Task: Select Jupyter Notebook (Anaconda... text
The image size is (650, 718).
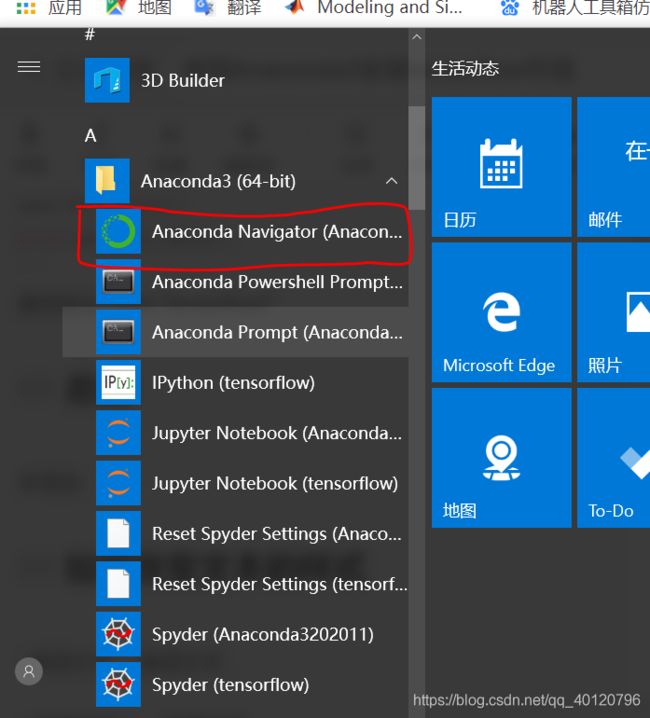Action: click(277, 433)
